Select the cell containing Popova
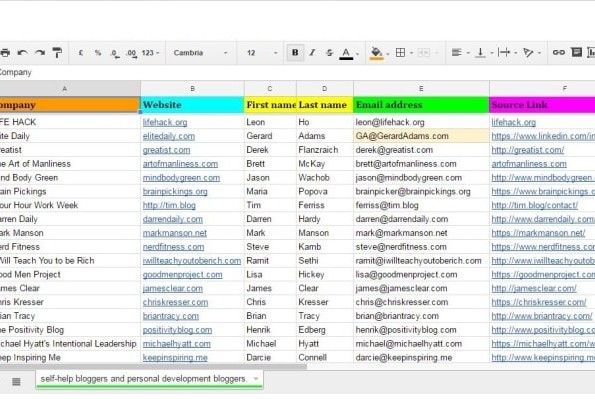Viewport: 595px width, 399px height. pyautogui.click(x=324, y=192)
